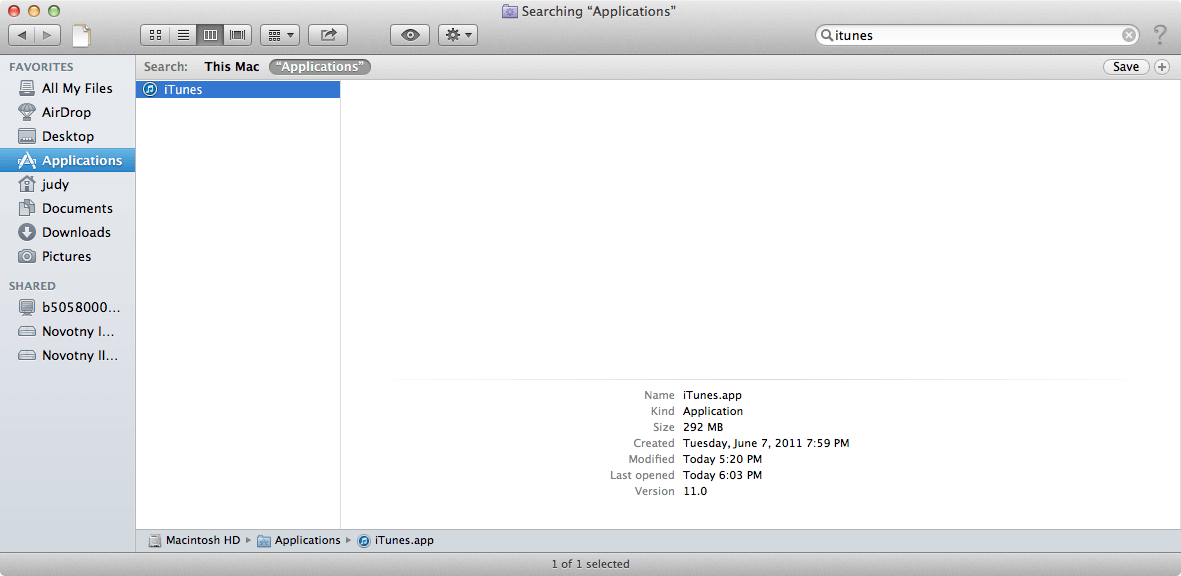Click the "1 of 1 selected" status text

pos(590,564)
